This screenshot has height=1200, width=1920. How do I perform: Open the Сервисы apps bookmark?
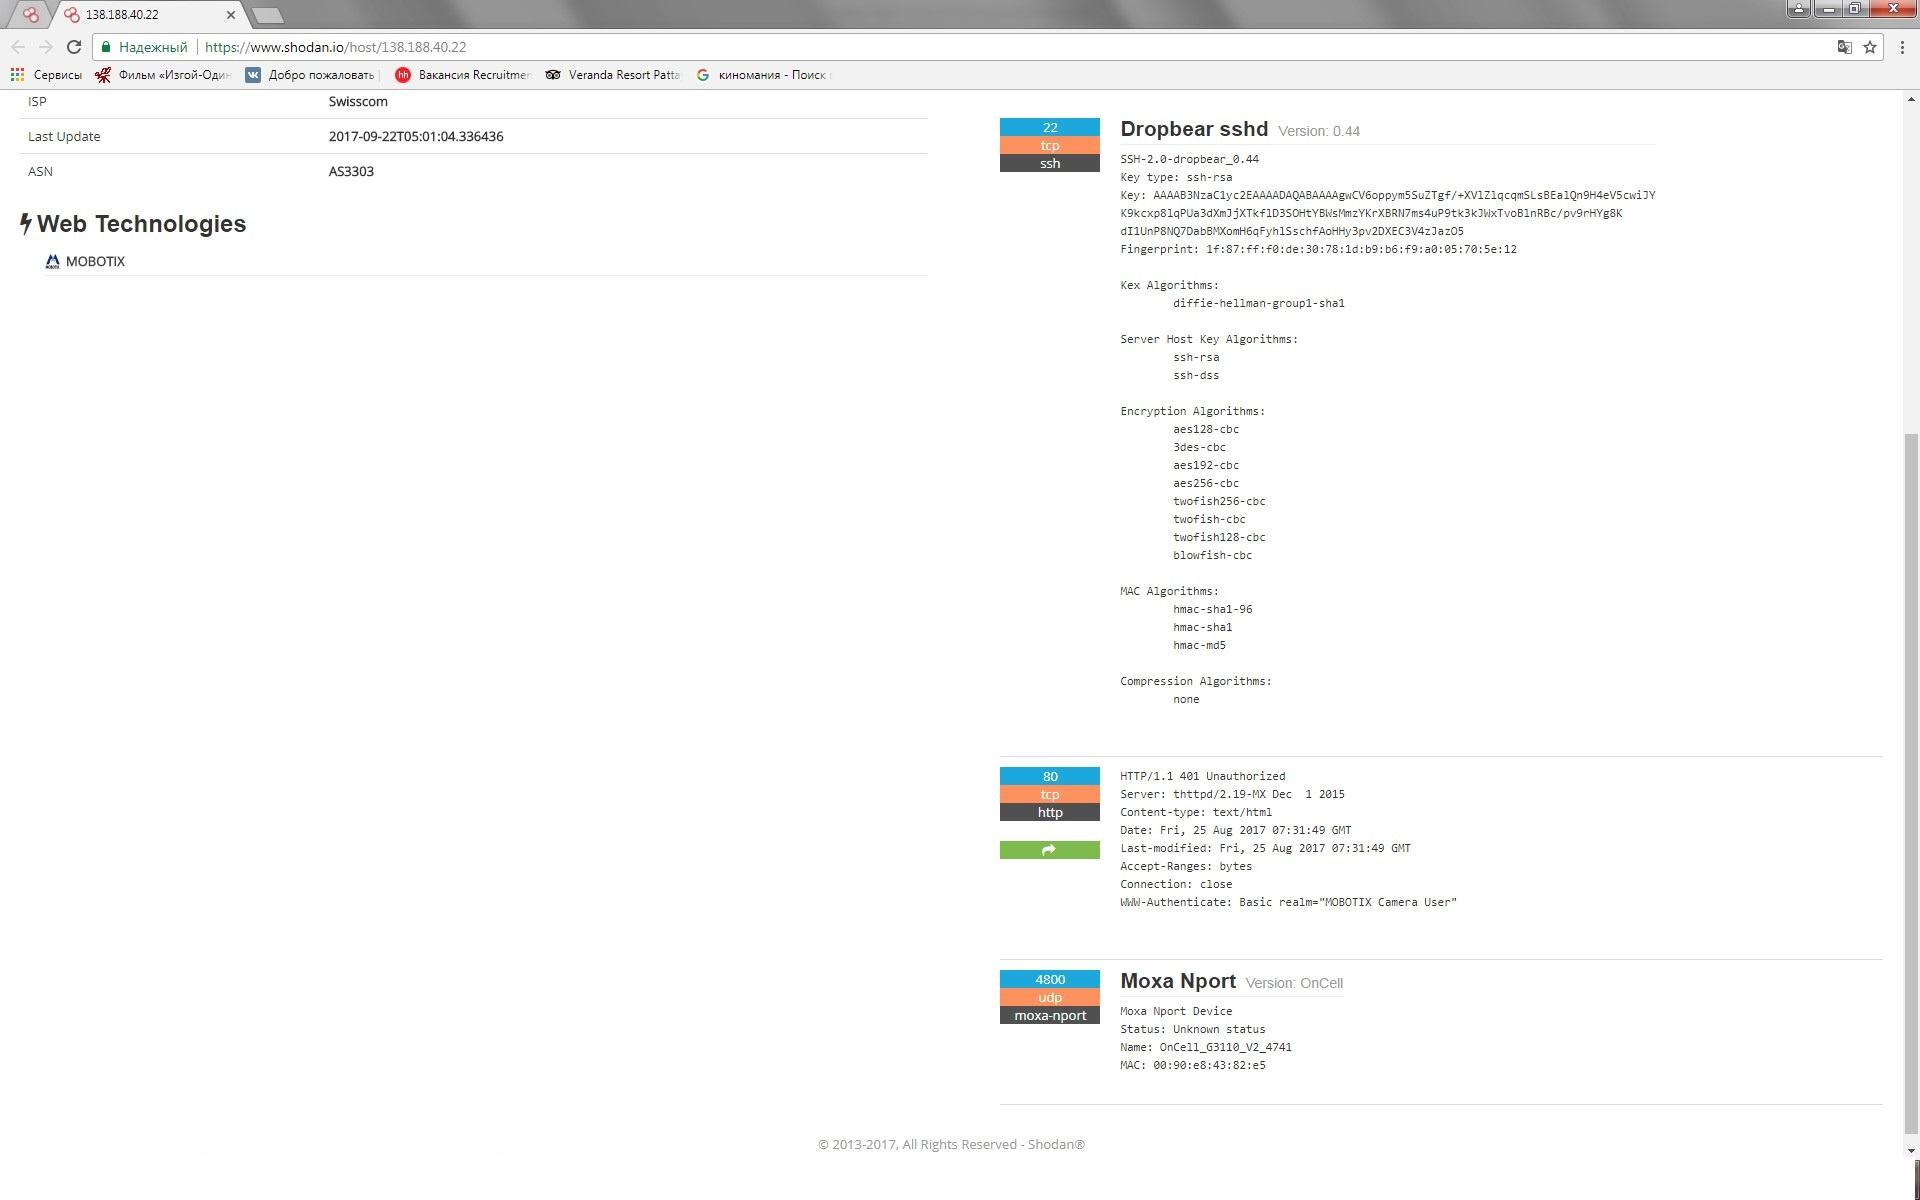[46, 75]
